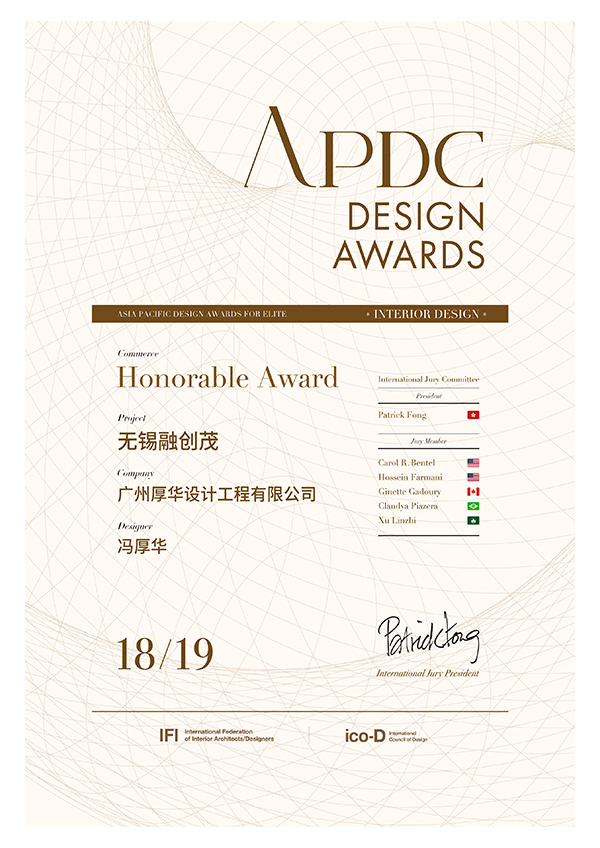Click company name '广州厚华设计工程有限公司'
The width and height of the screenshot is (600, 848).
coord(216,494)
